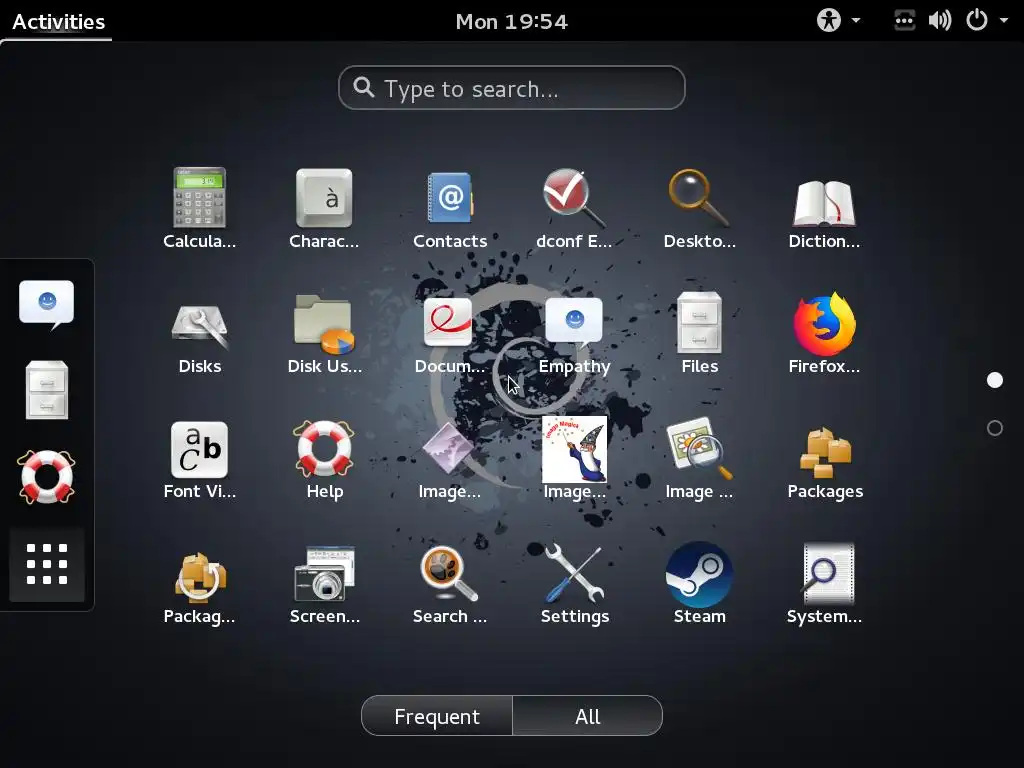Open Files from the dock
Image resolution: width=1024 pixels, height=768 pixels.
pos(46,390)
